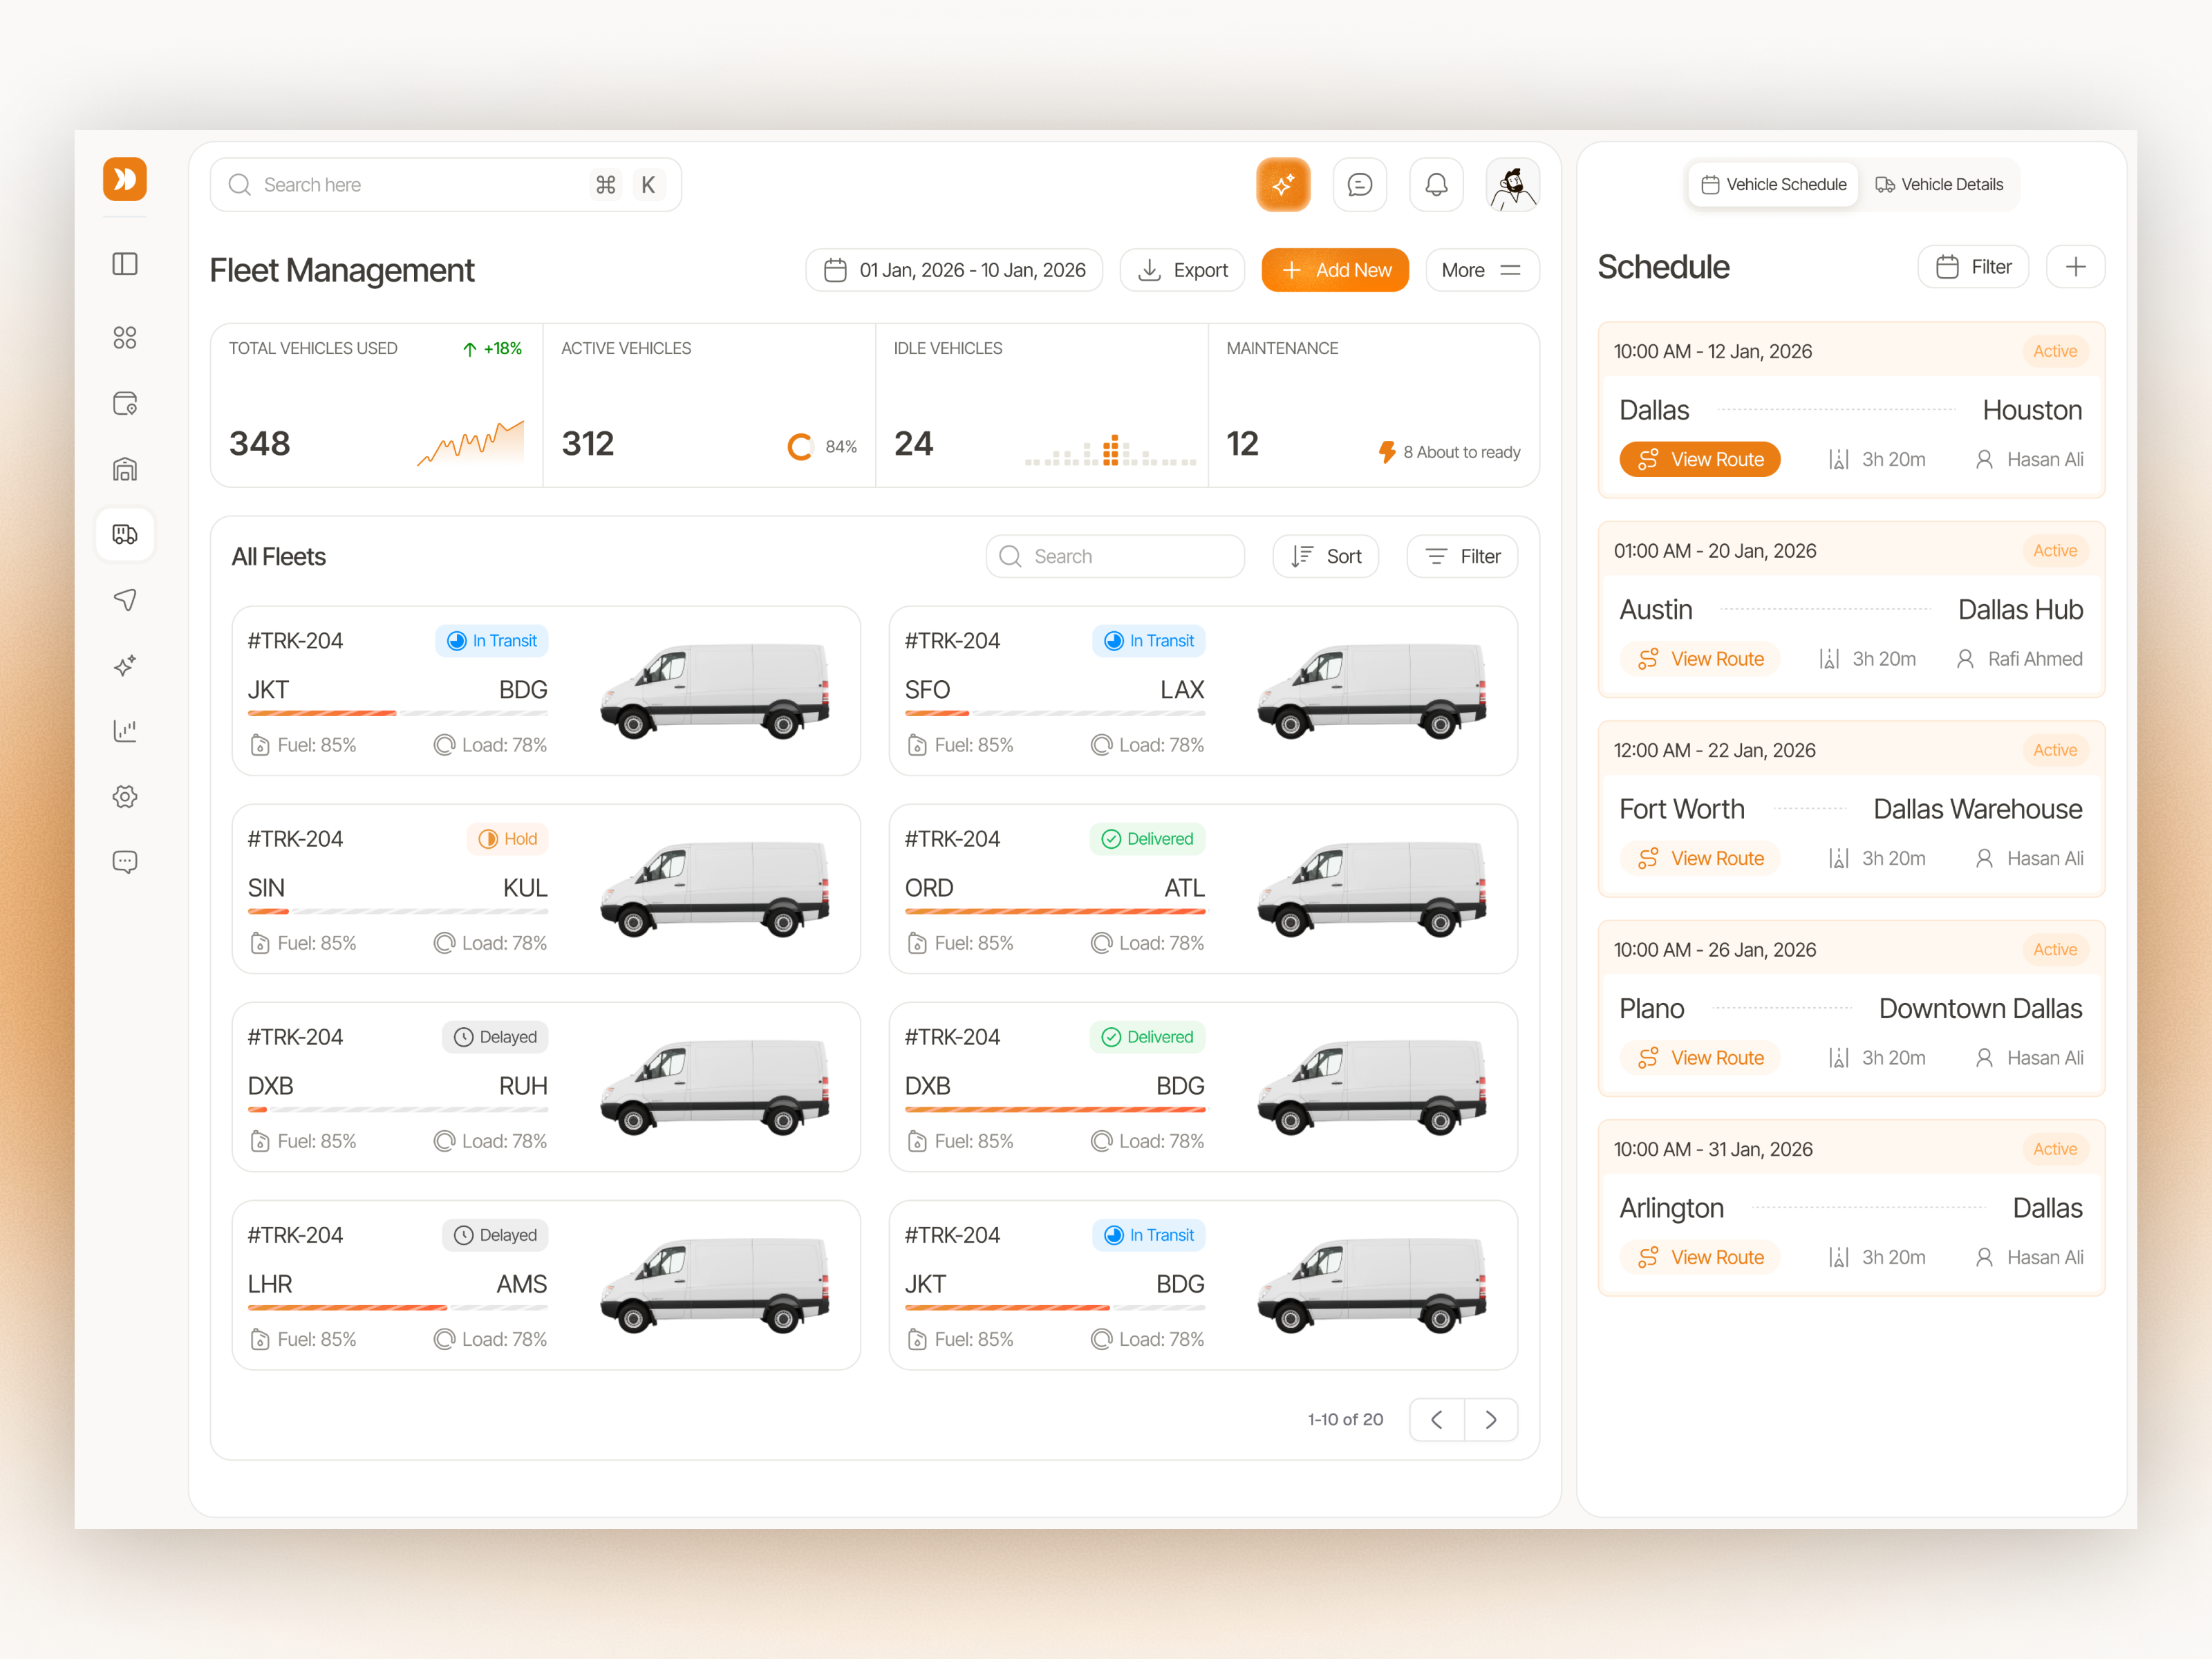Open the chat message icon in sidebar
The image size is (2212, 1659).
[125, 862]
